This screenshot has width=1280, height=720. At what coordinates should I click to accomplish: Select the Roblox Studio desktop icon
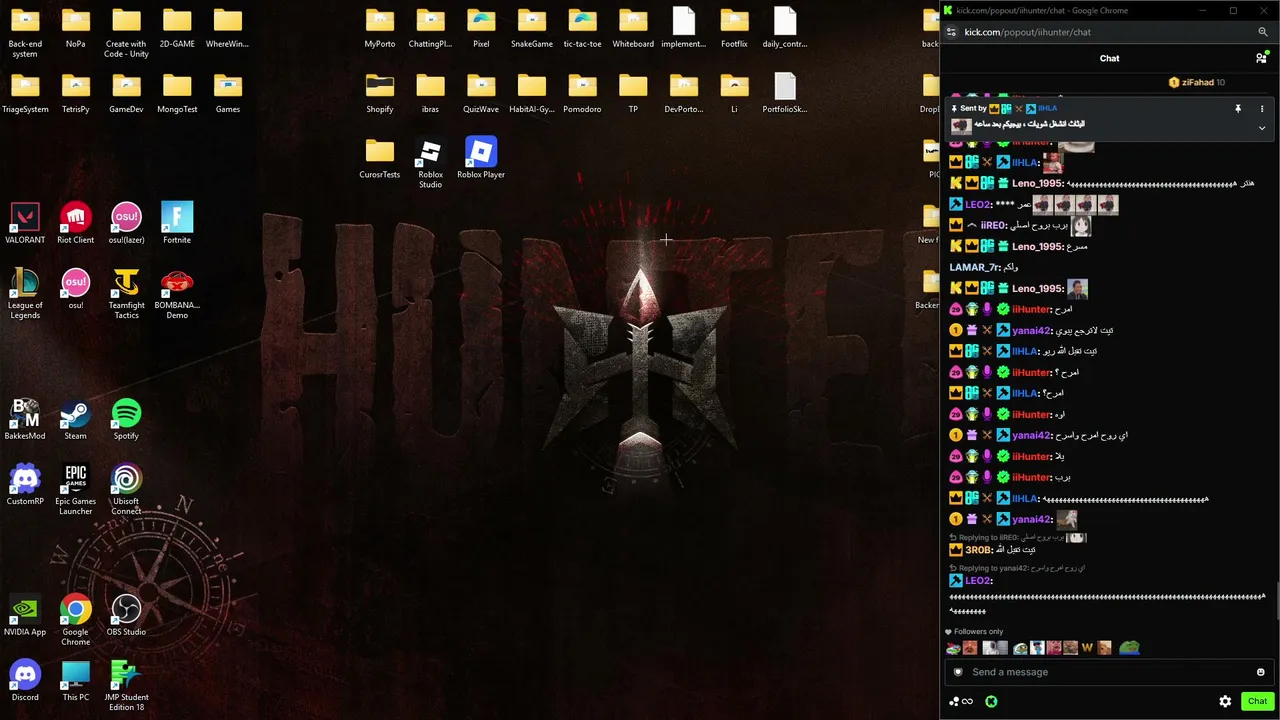pyautogui.click(x=430, y=163)
